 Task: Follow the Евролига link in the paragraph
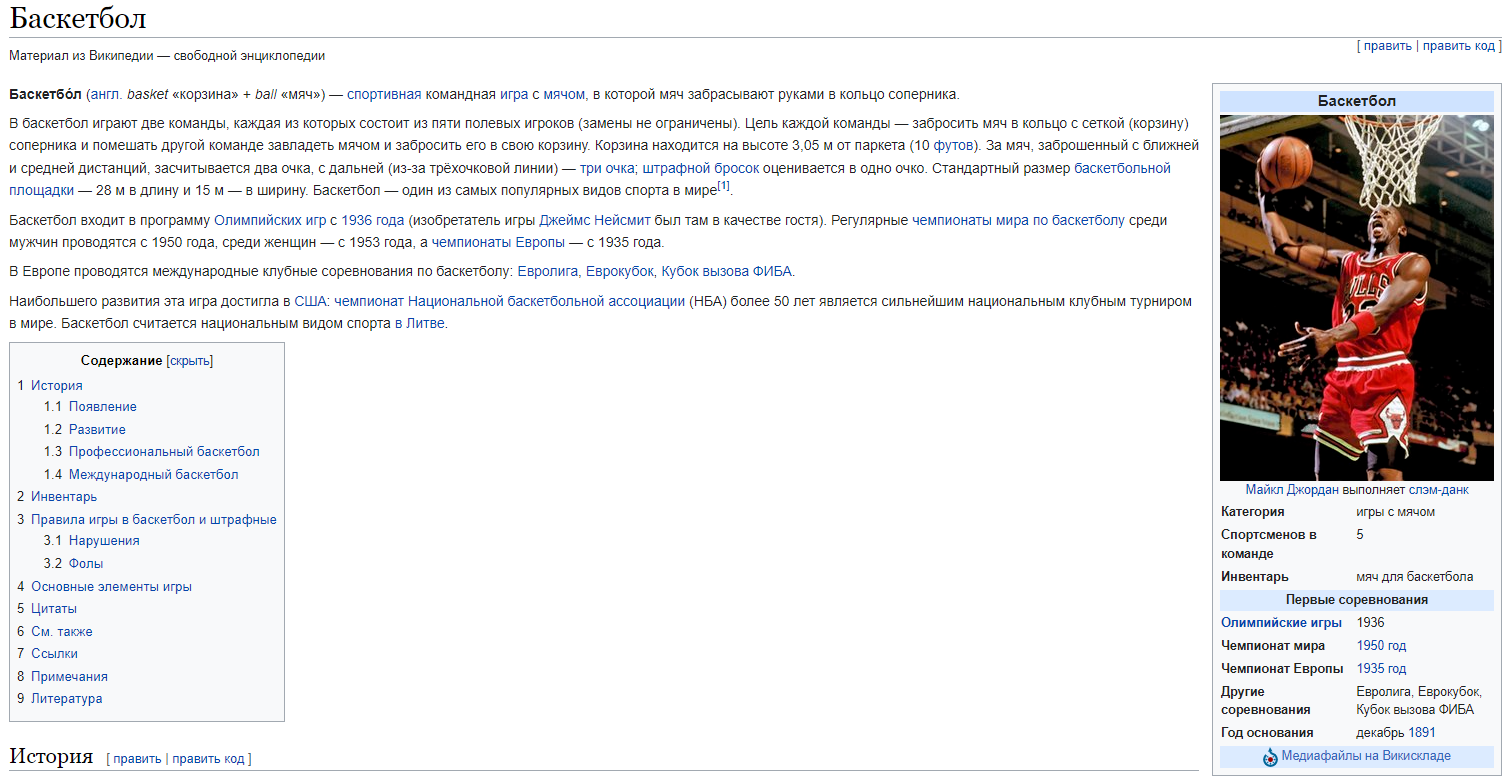click(547, 272)
